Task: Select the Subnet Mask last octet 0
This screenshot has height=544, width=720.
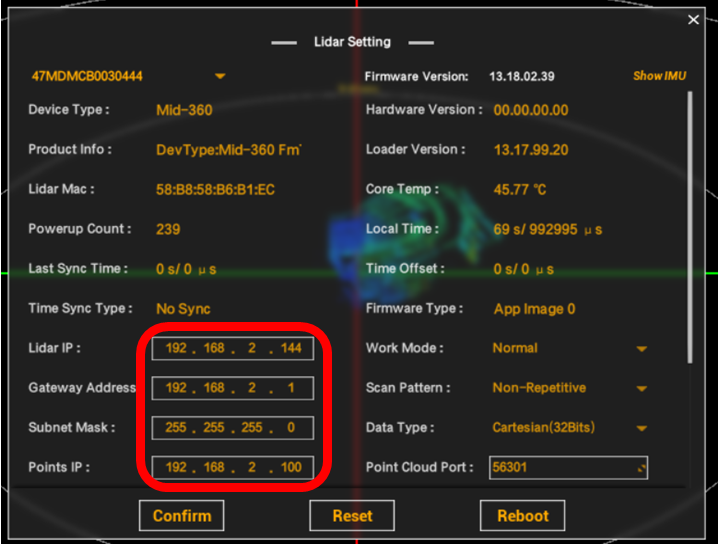Action: (x=291, y=428)
